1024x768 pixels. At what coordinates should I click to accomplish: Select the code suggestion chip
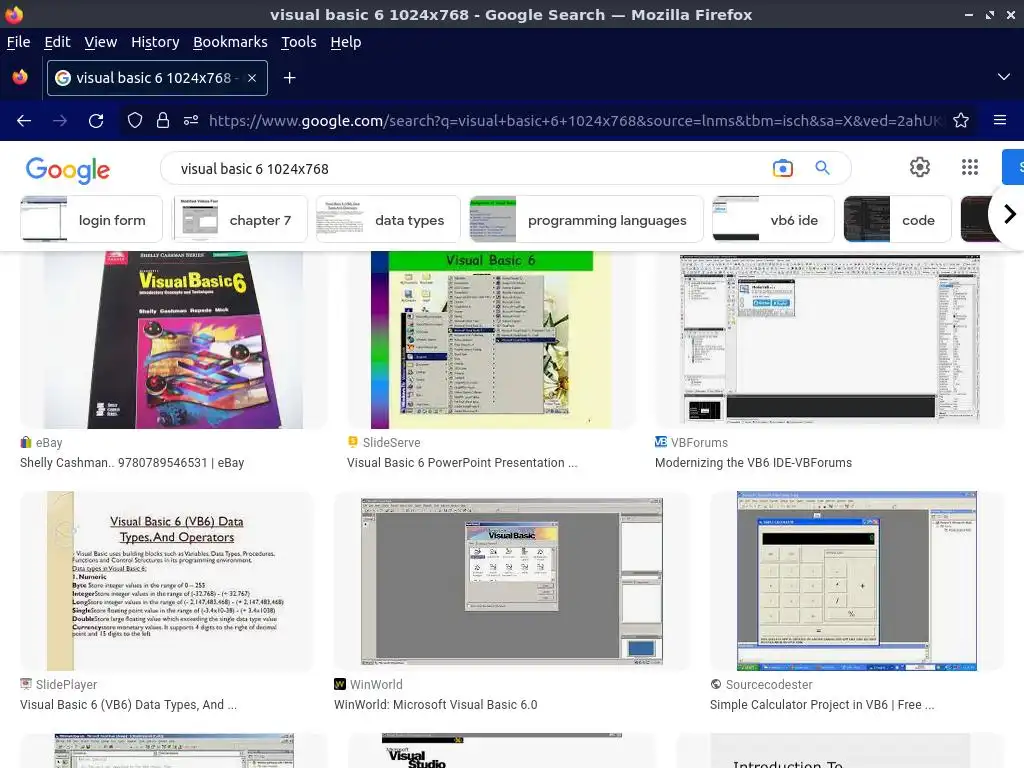tap(897, 219)
